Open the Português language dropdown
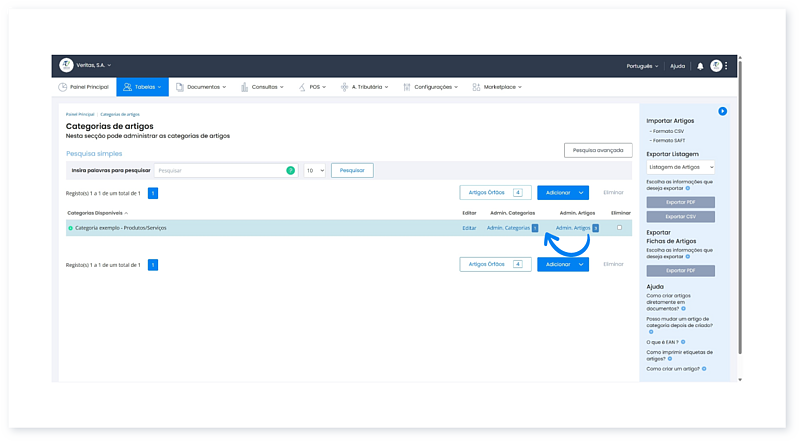The image size is (800, 442). 642,66
